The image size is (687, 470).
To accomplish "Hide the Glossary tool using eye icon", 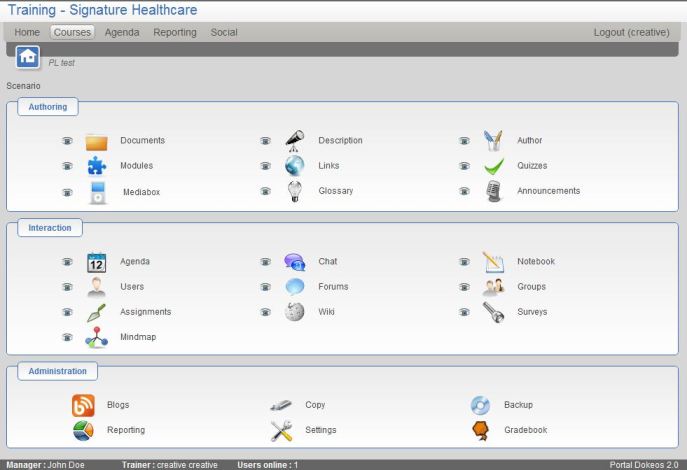I will click(265, 192).
